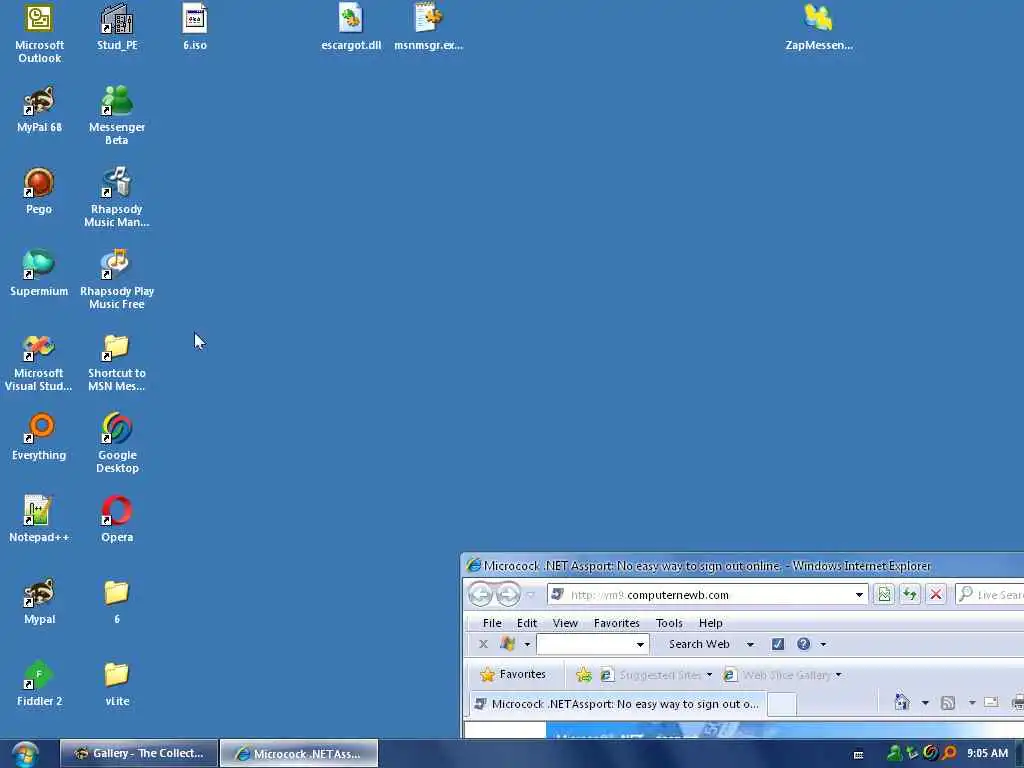Select the Fiddler 2 desktop shortcut
Image resolution: width=1024 pixels, height=768 pixels.
(39, 684)
